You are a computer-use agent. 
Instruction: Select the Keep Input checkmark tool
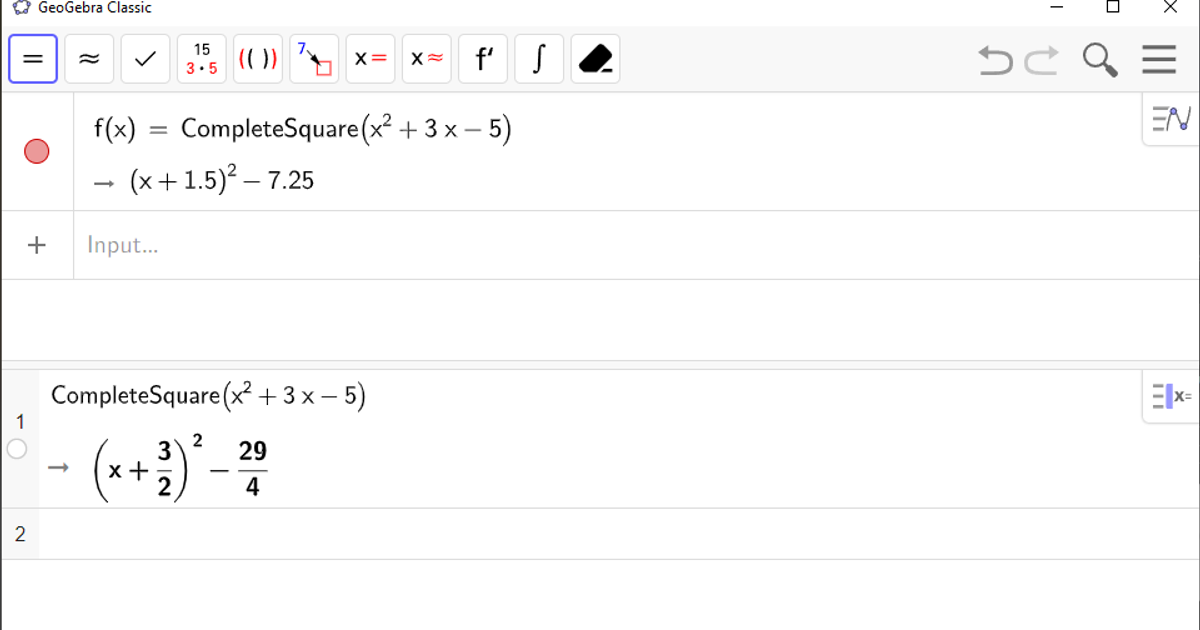pos(144,58)
